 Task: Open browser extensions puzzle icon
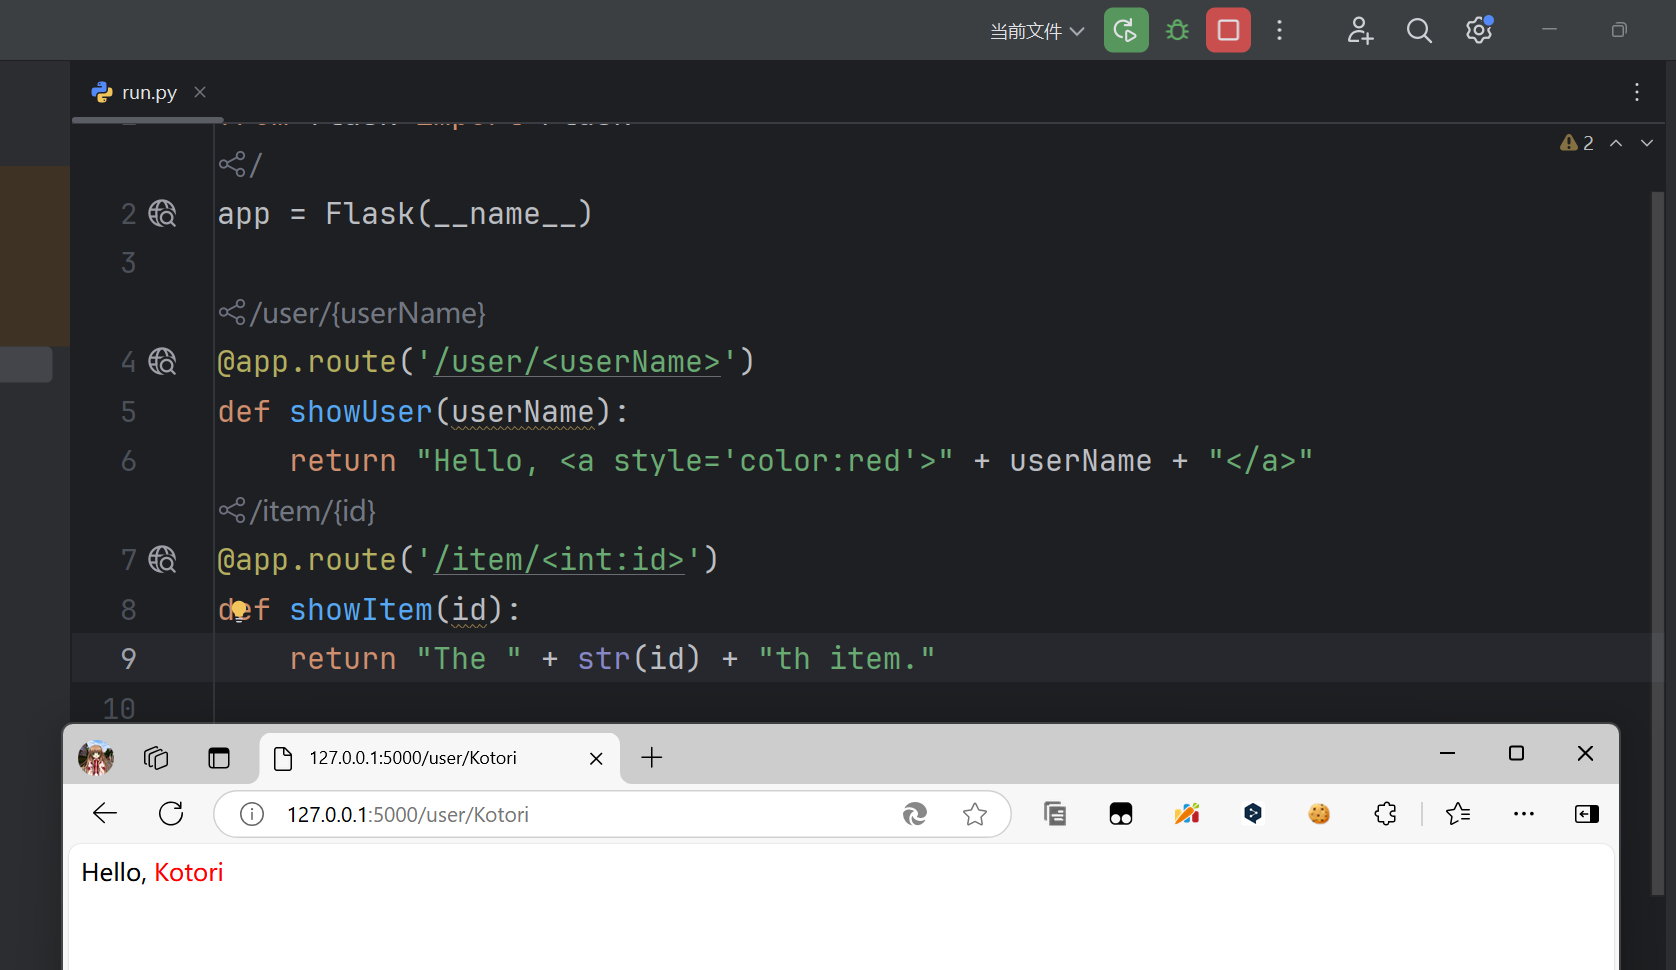pyautogui.click(x=1385, y=814)
